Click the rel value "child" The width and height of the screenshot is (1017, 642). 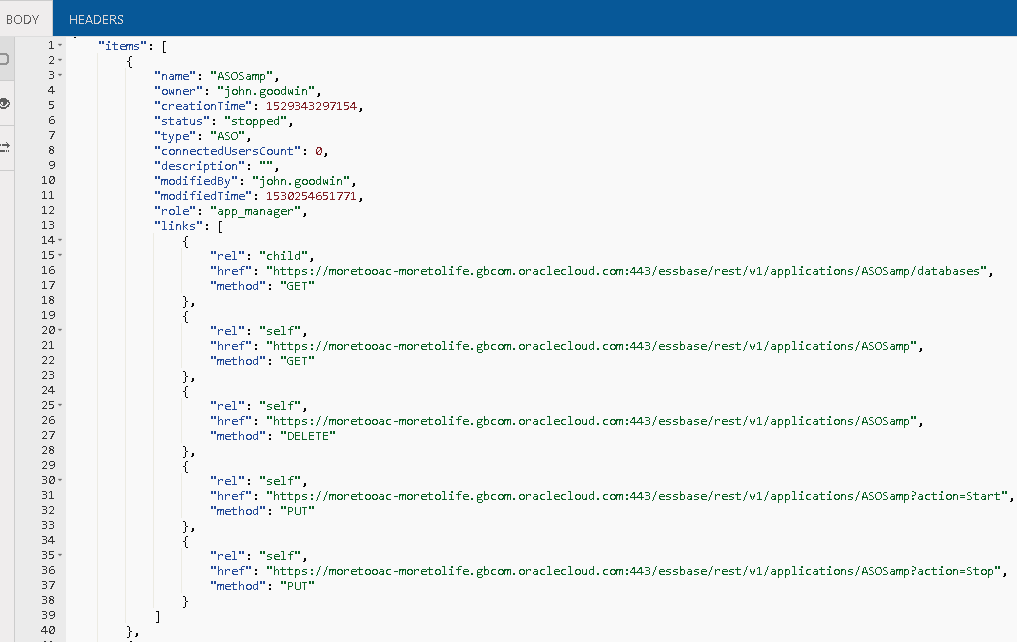(283, 256)
